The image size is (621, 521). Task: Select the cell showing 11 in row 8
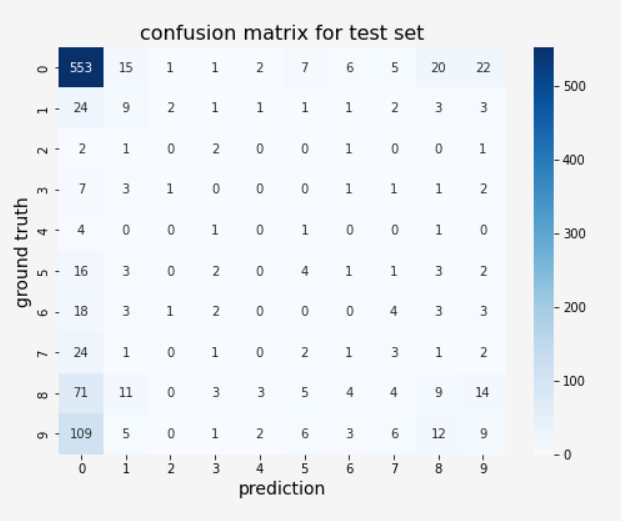(126, 393)
